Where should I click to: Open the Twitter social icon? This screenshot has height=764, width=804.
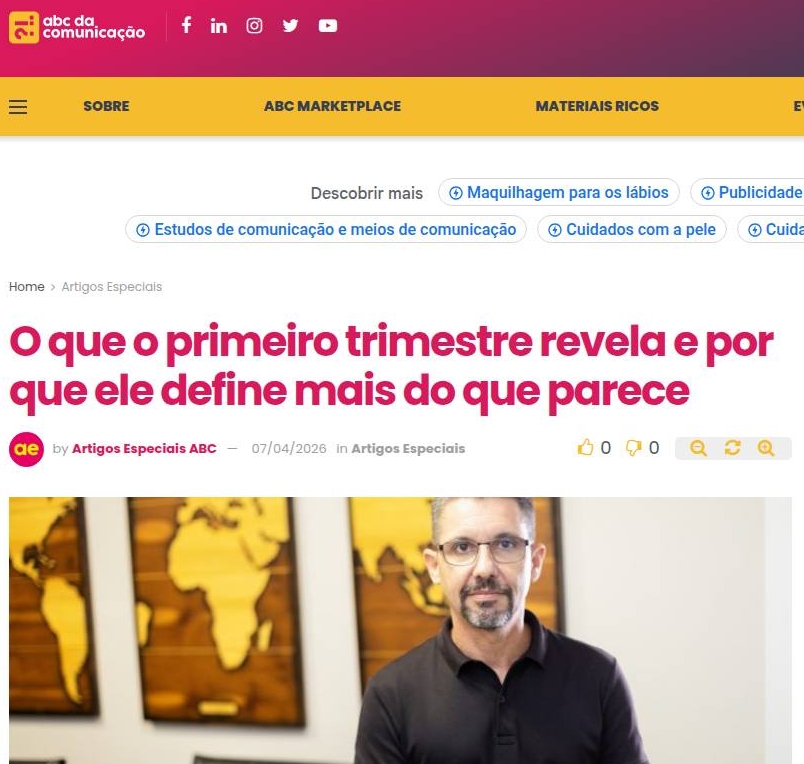[x=290, y=26]
